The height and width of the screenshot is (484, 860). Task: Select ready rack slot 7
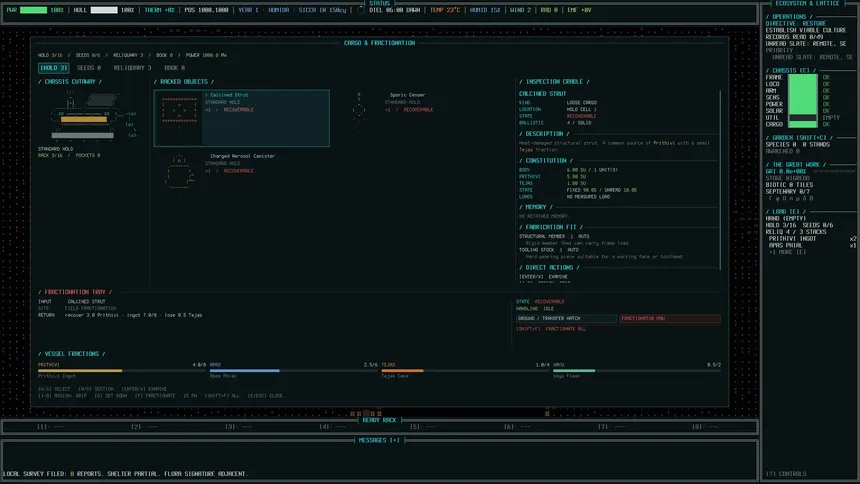pos(612,426)
